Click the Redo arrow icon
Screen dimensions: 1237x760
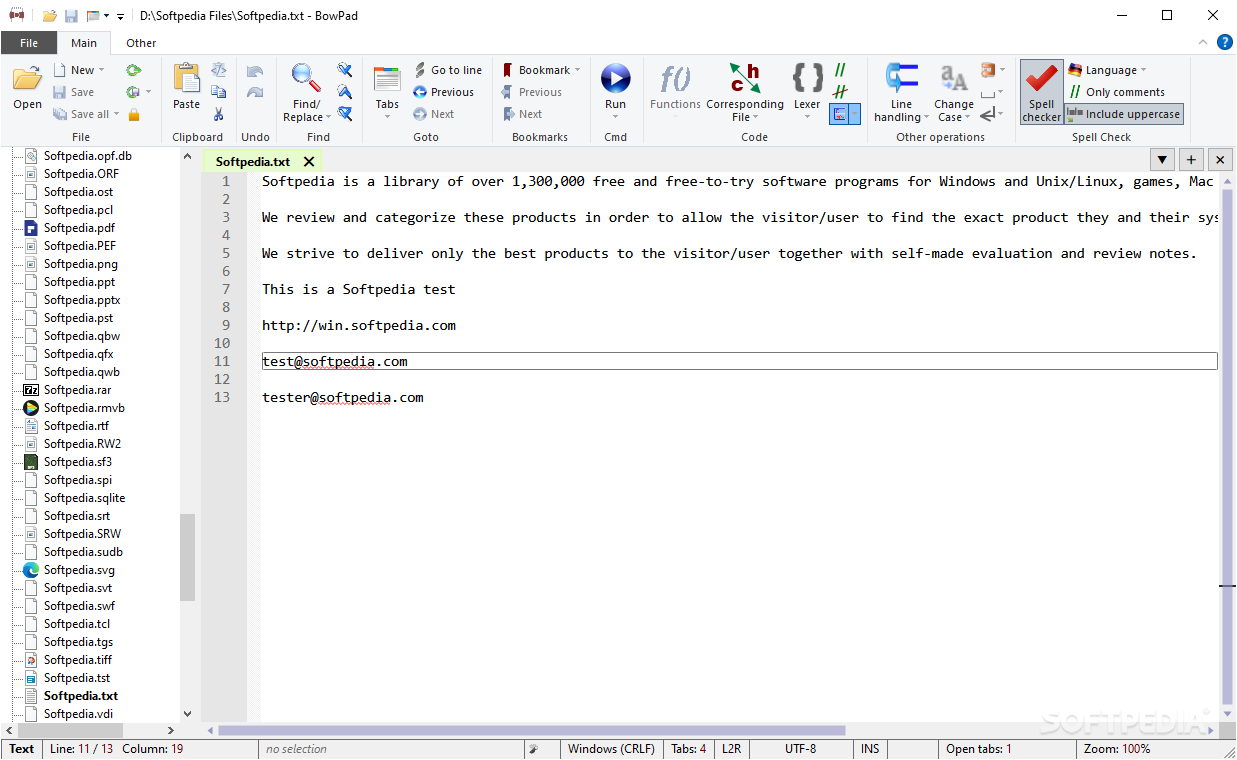[255, 92]
